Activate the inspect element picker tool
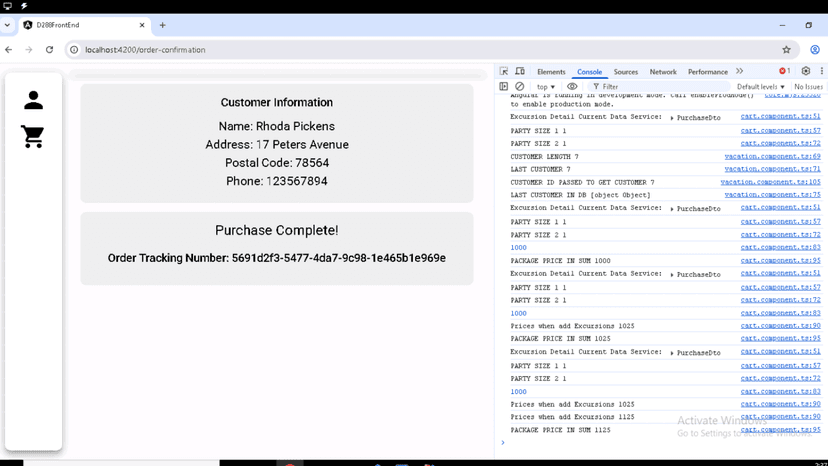828x466 pixels. (504, 72)
